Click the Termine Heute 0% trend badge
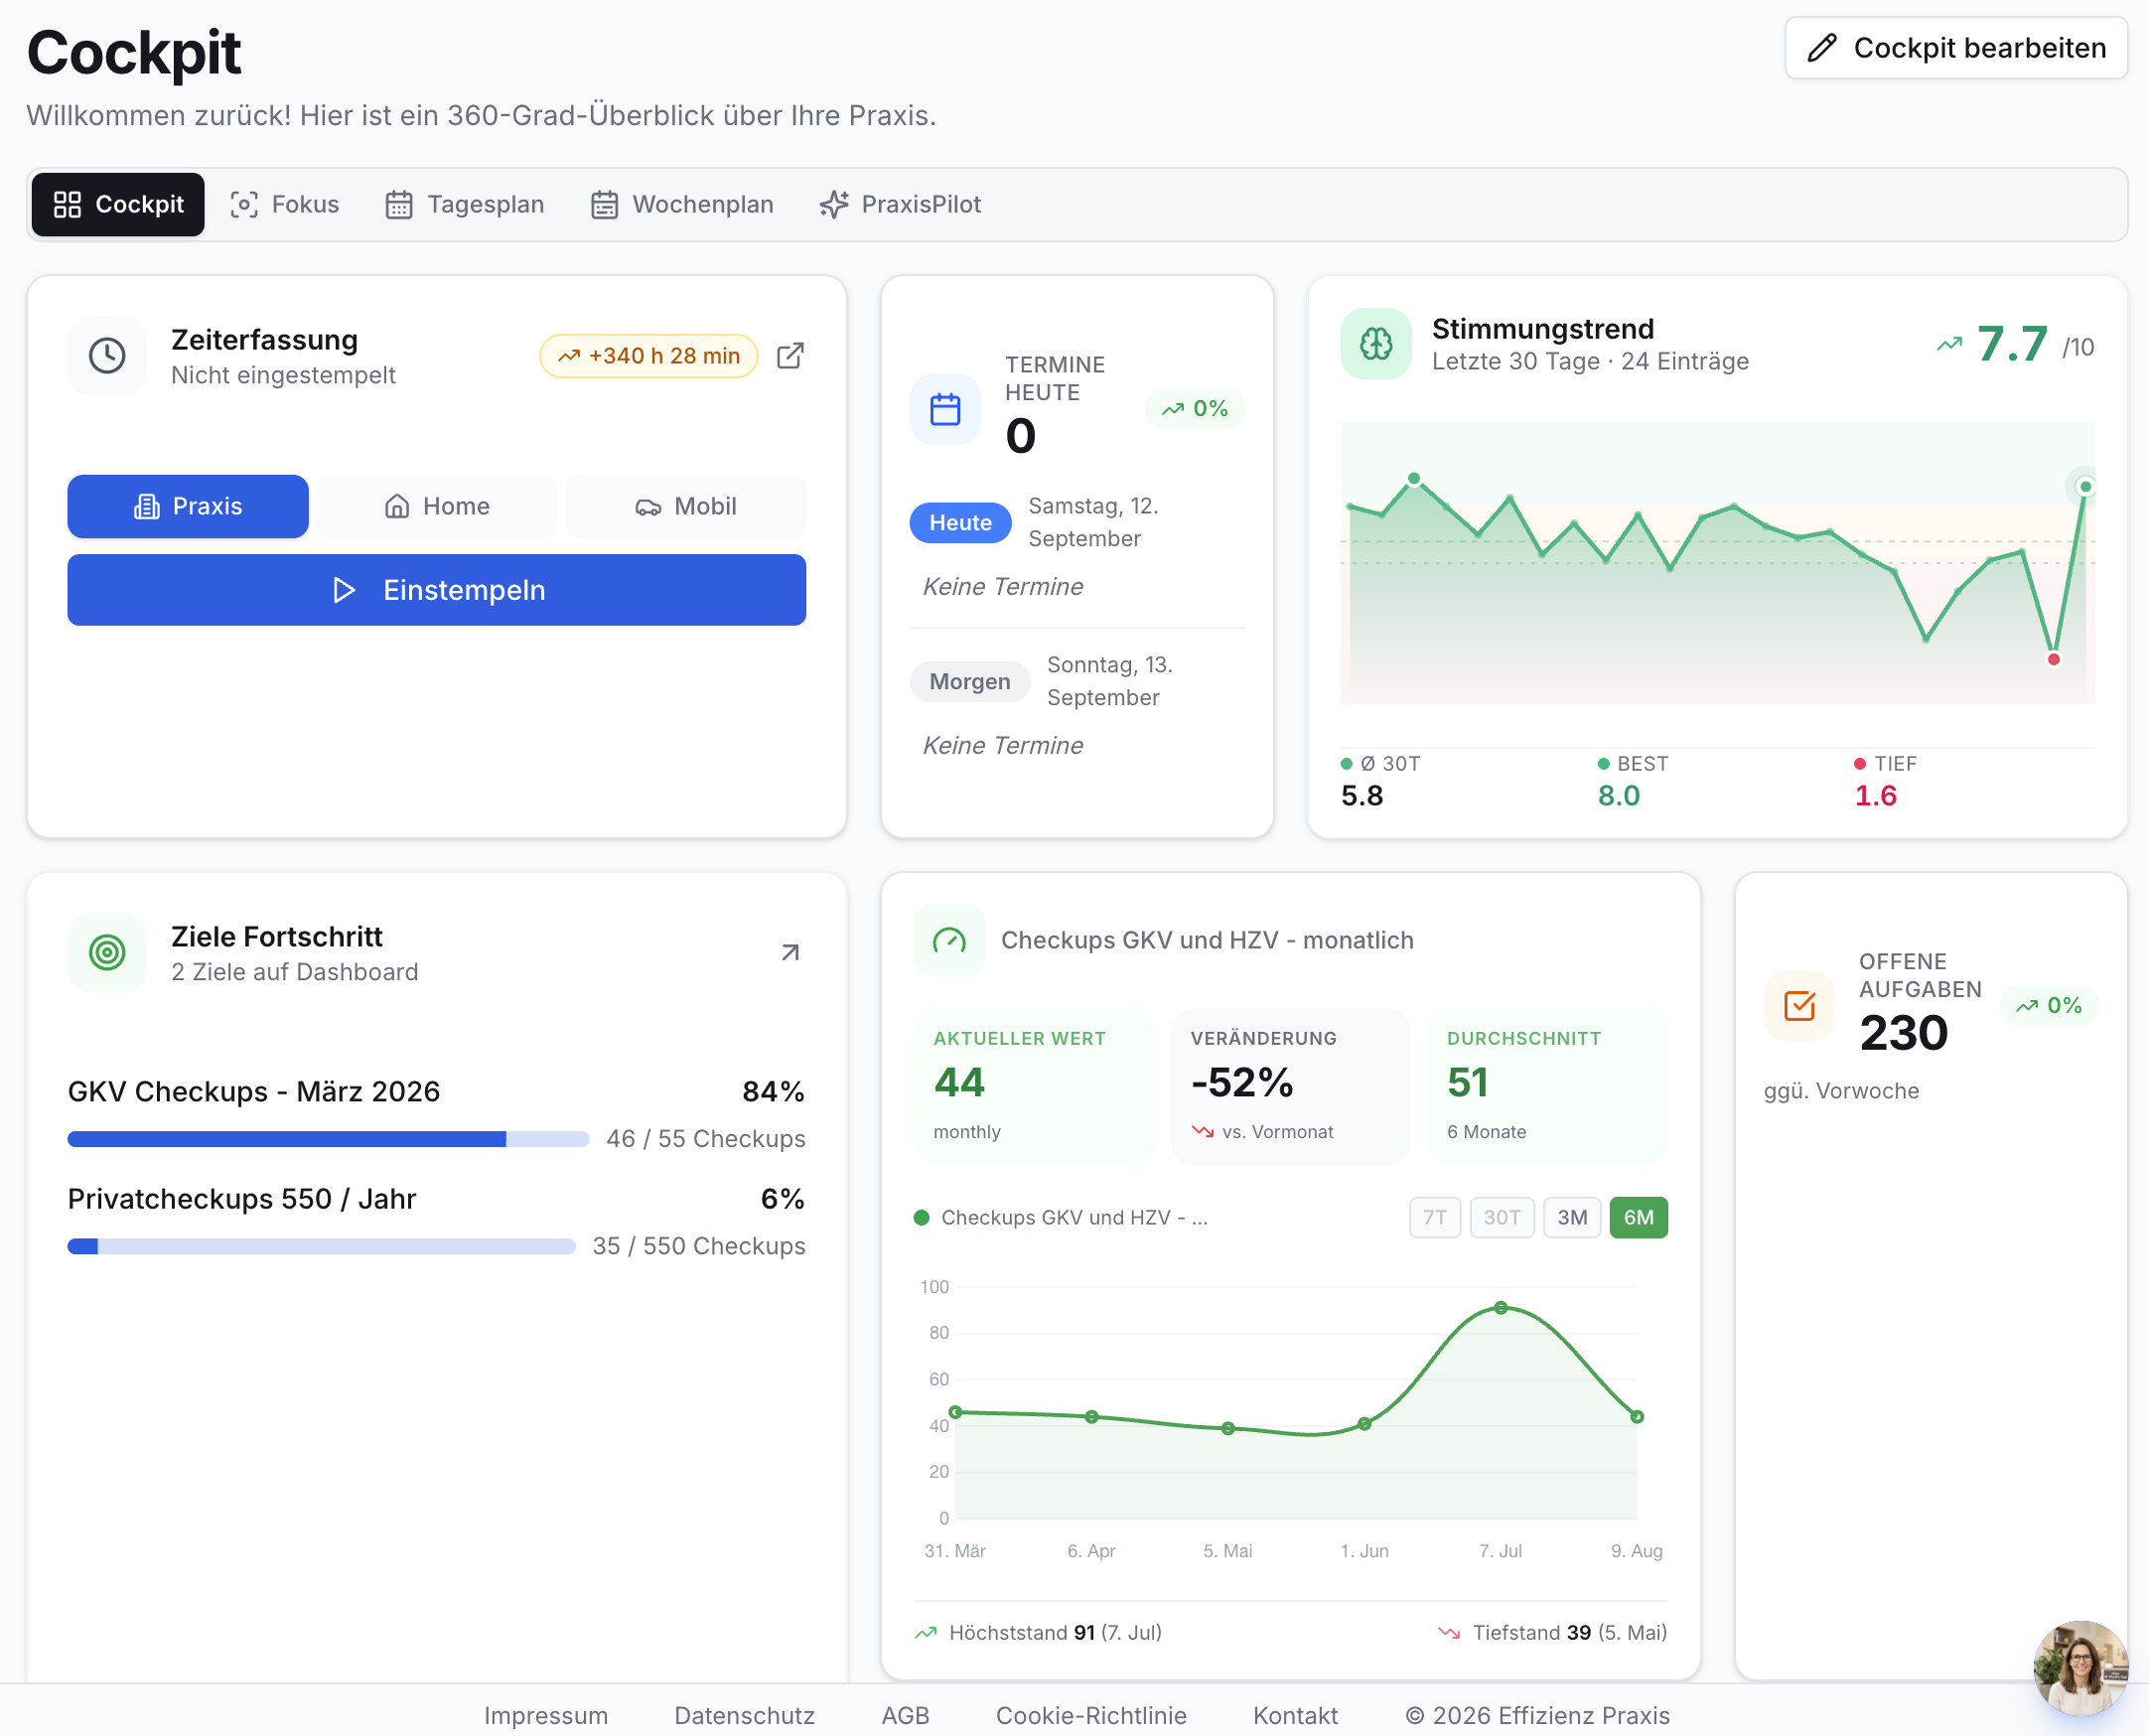2149x1736 pixels. 1195,409
